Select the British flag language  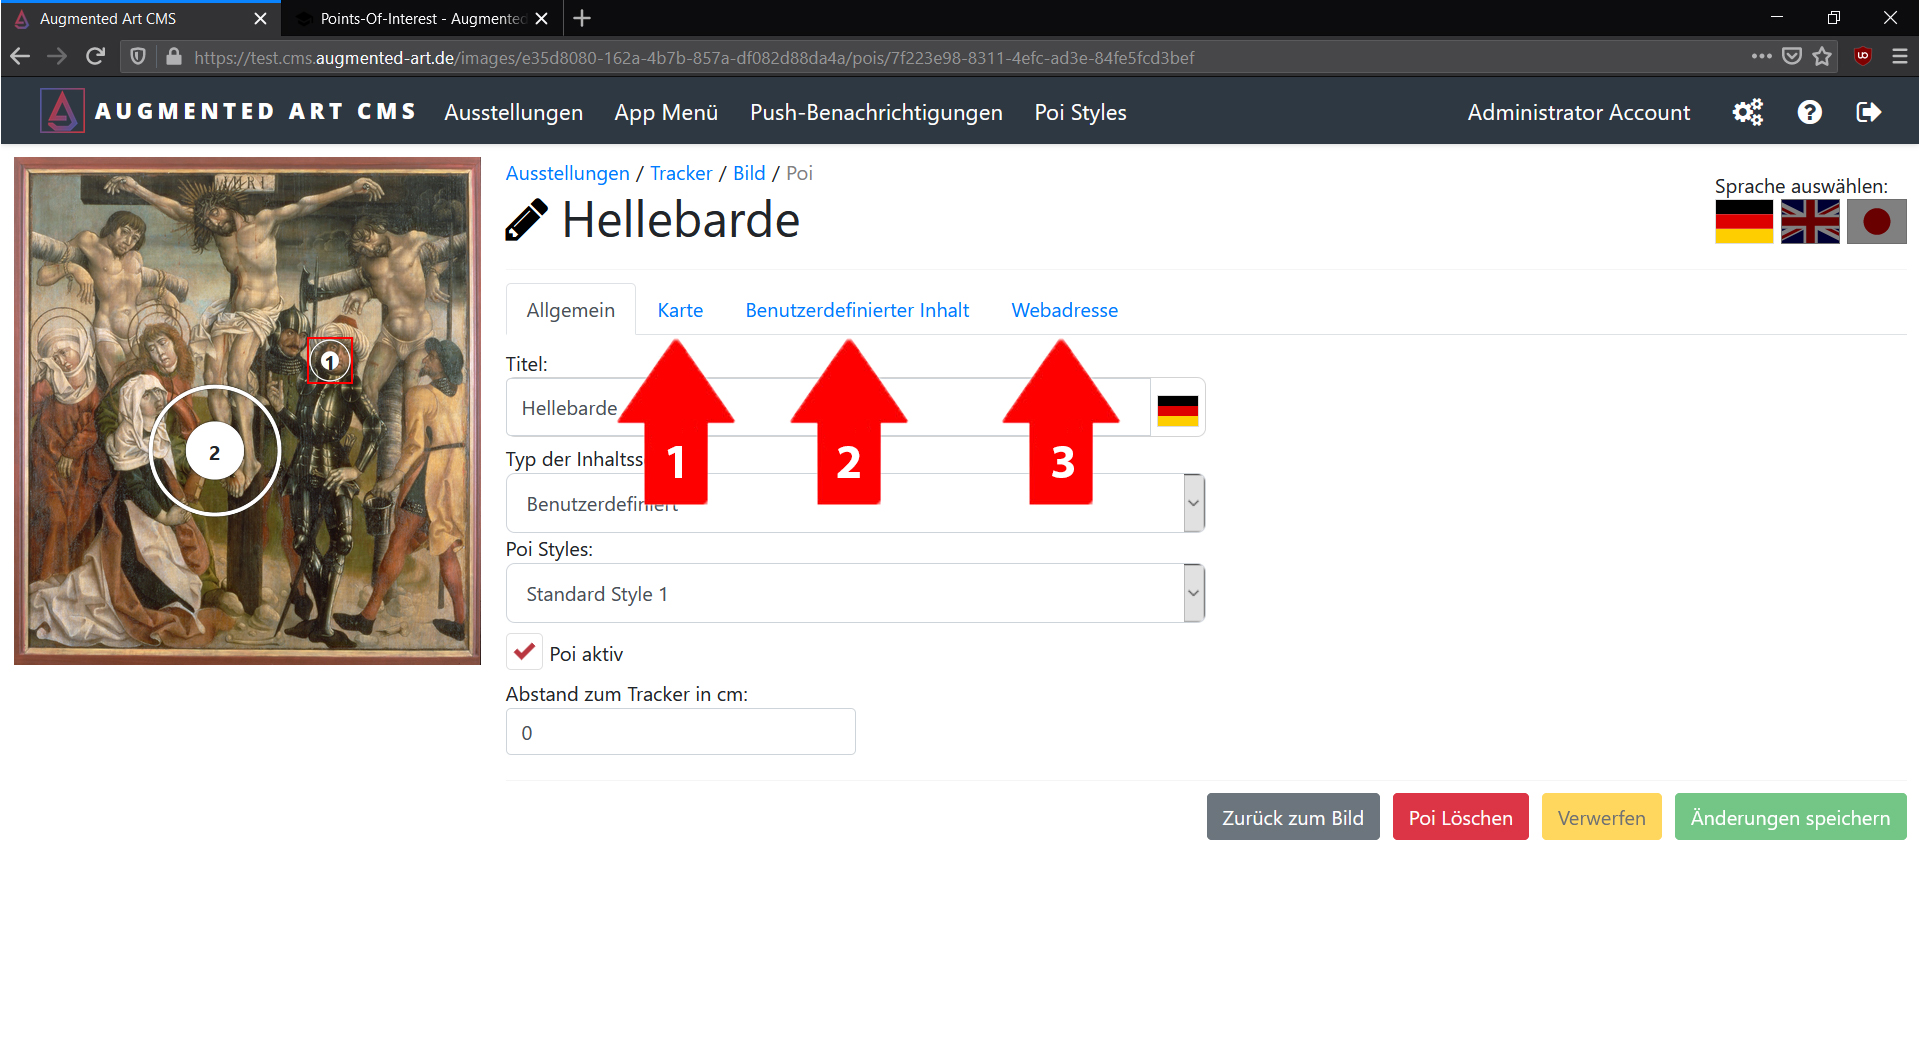pos(1809,221)
